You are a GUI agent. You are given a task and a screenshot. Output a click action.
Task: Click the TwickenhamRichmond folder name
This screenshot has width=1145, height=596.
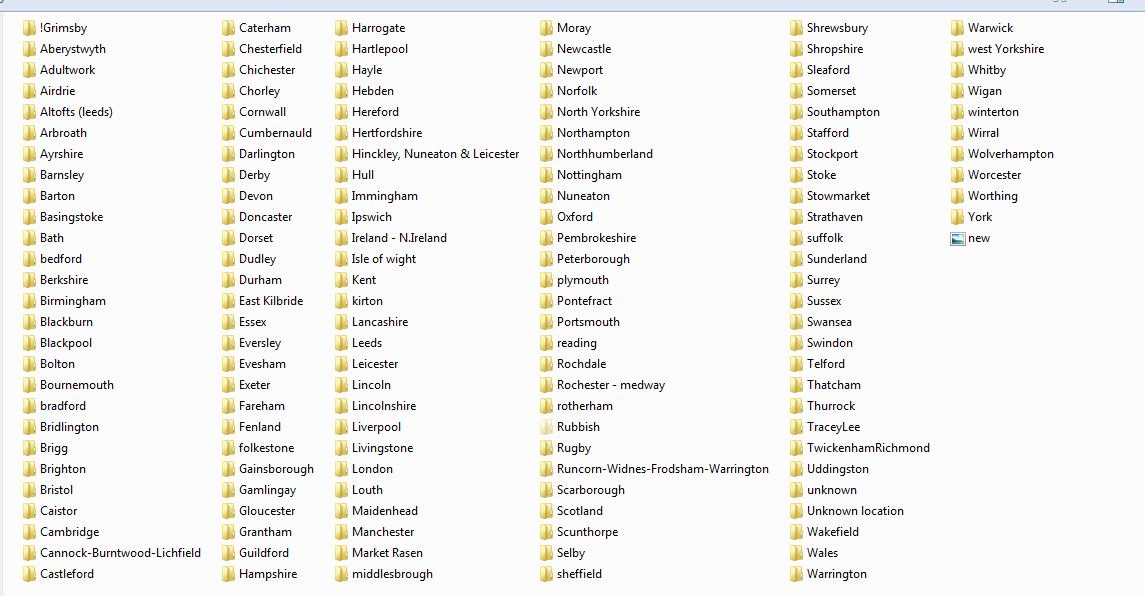pos(868,448)
